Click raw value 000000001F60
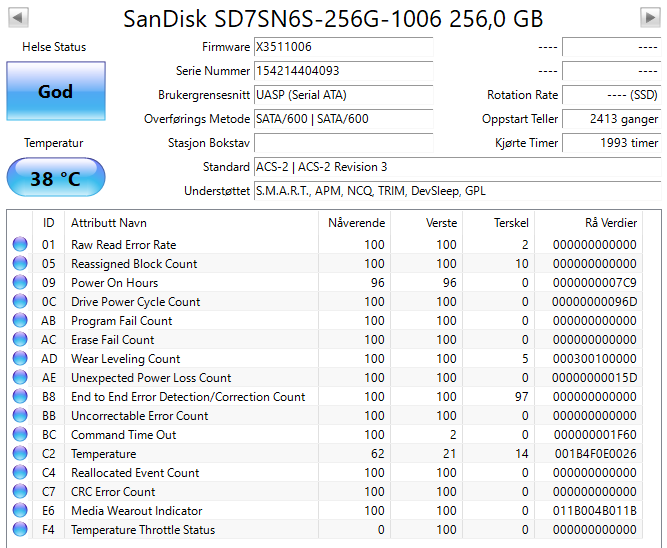Viewport: 667px width, 548px height. (x=595, y=435)
